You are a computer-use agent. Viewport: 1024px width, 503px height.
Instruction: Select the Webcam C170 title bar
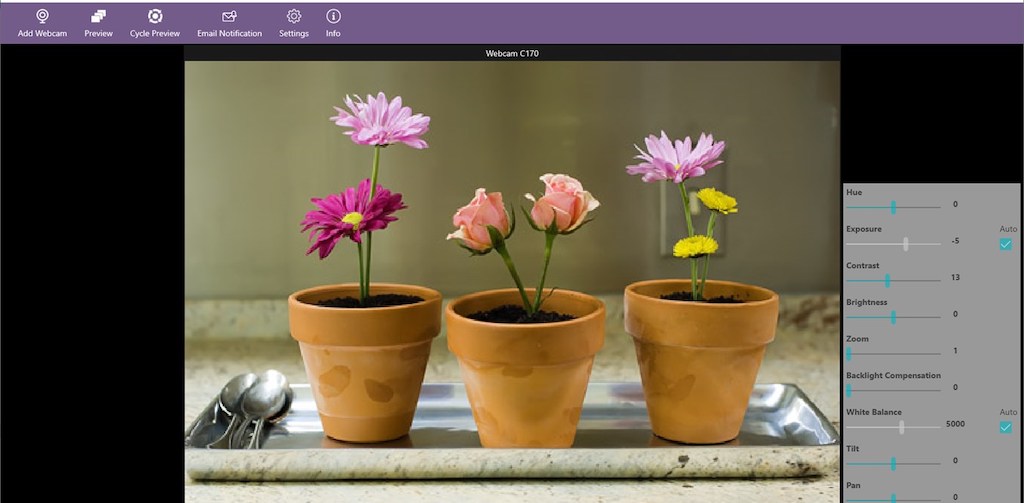click(512, 53)
